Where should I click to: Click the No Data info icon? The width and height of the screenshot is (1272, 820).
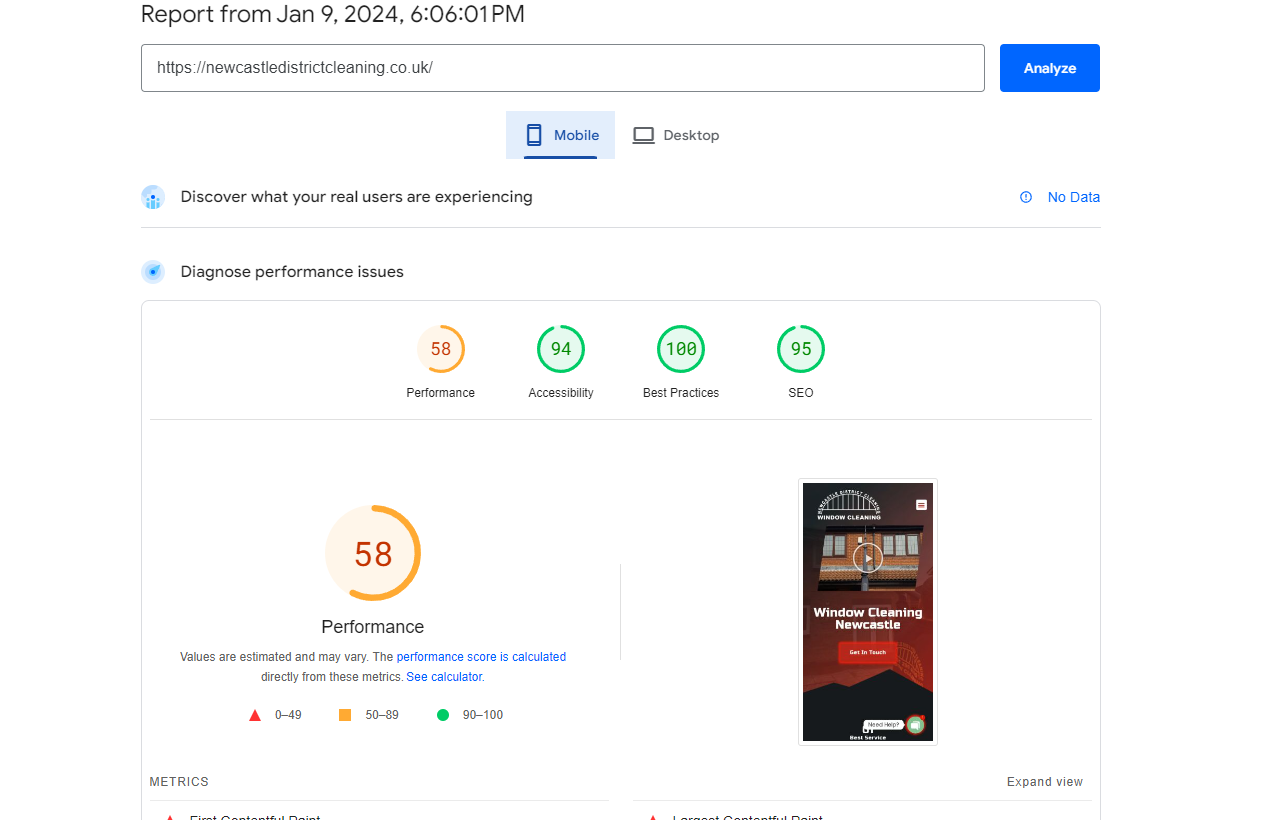(1026, 197)
